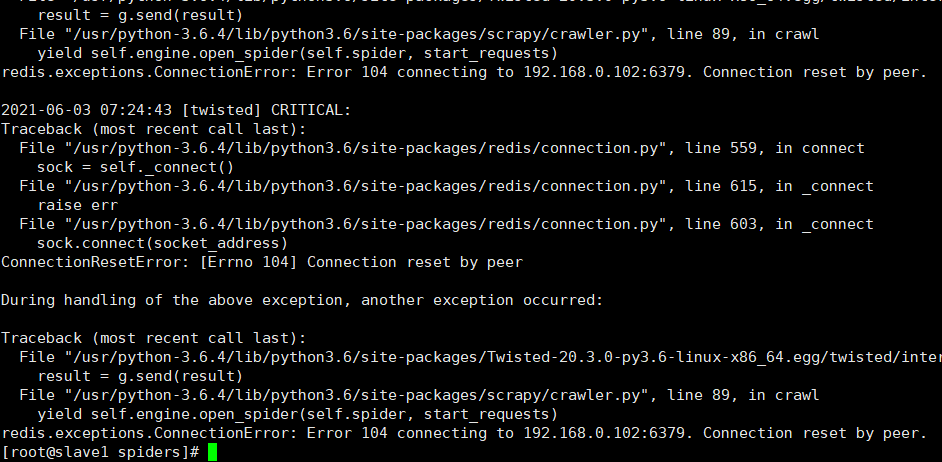Click the second 'Traceback (most recent call last):' line
This screenshot has width=942, height=462.
pos(154,338)
